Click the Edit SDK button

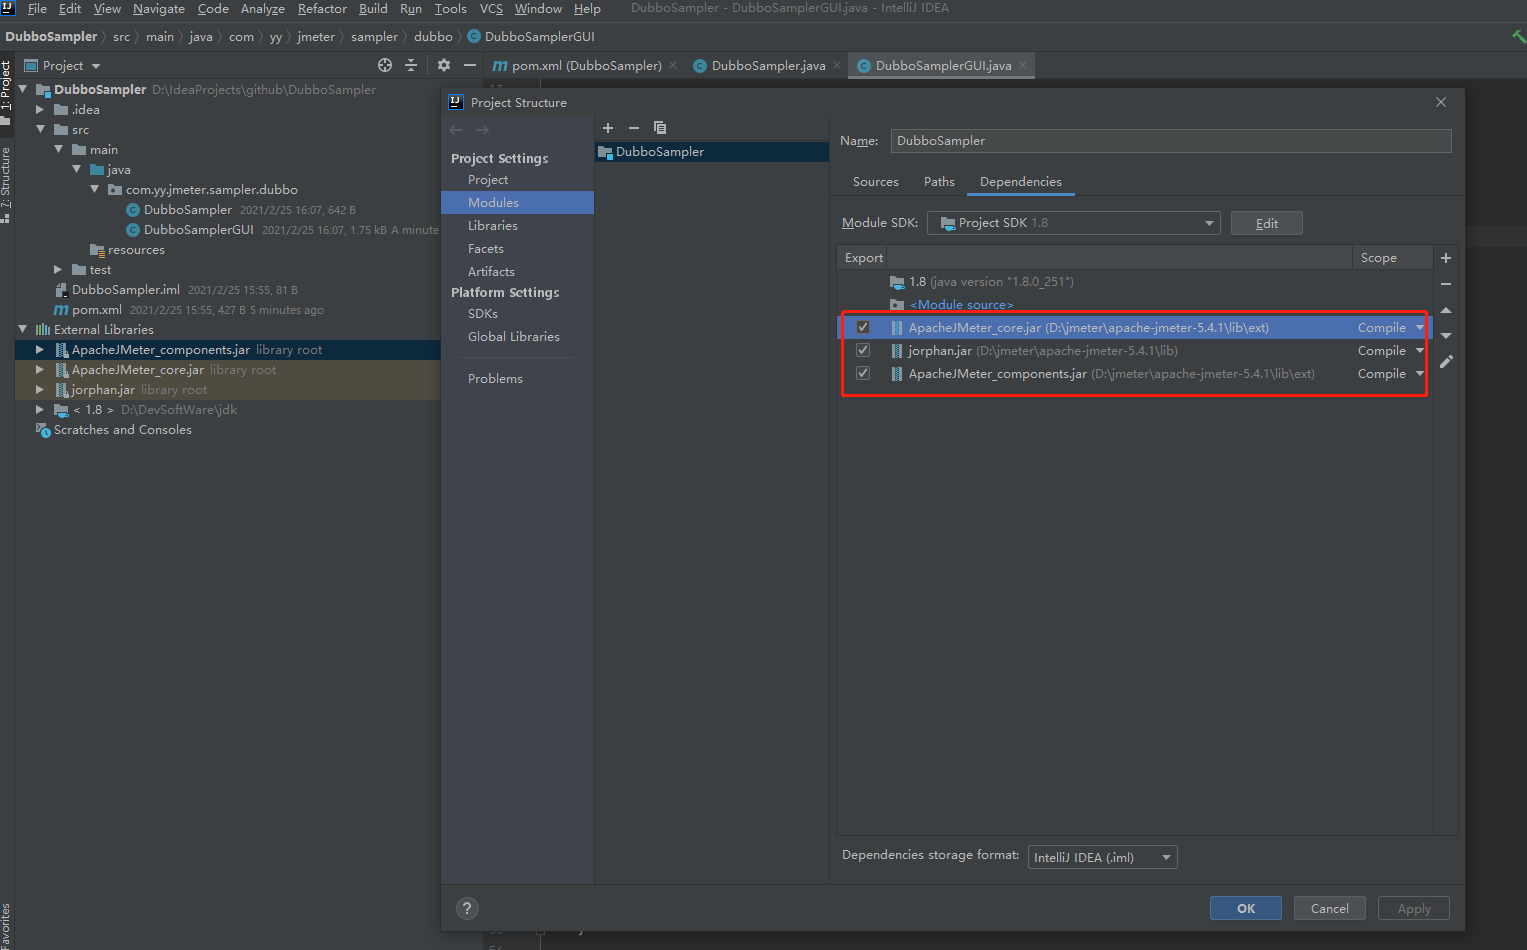click(x=1266, y=223)
